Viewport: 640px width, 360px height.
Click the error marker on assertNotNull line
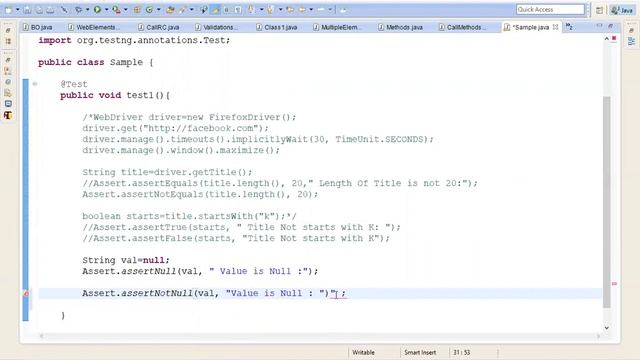26,293
